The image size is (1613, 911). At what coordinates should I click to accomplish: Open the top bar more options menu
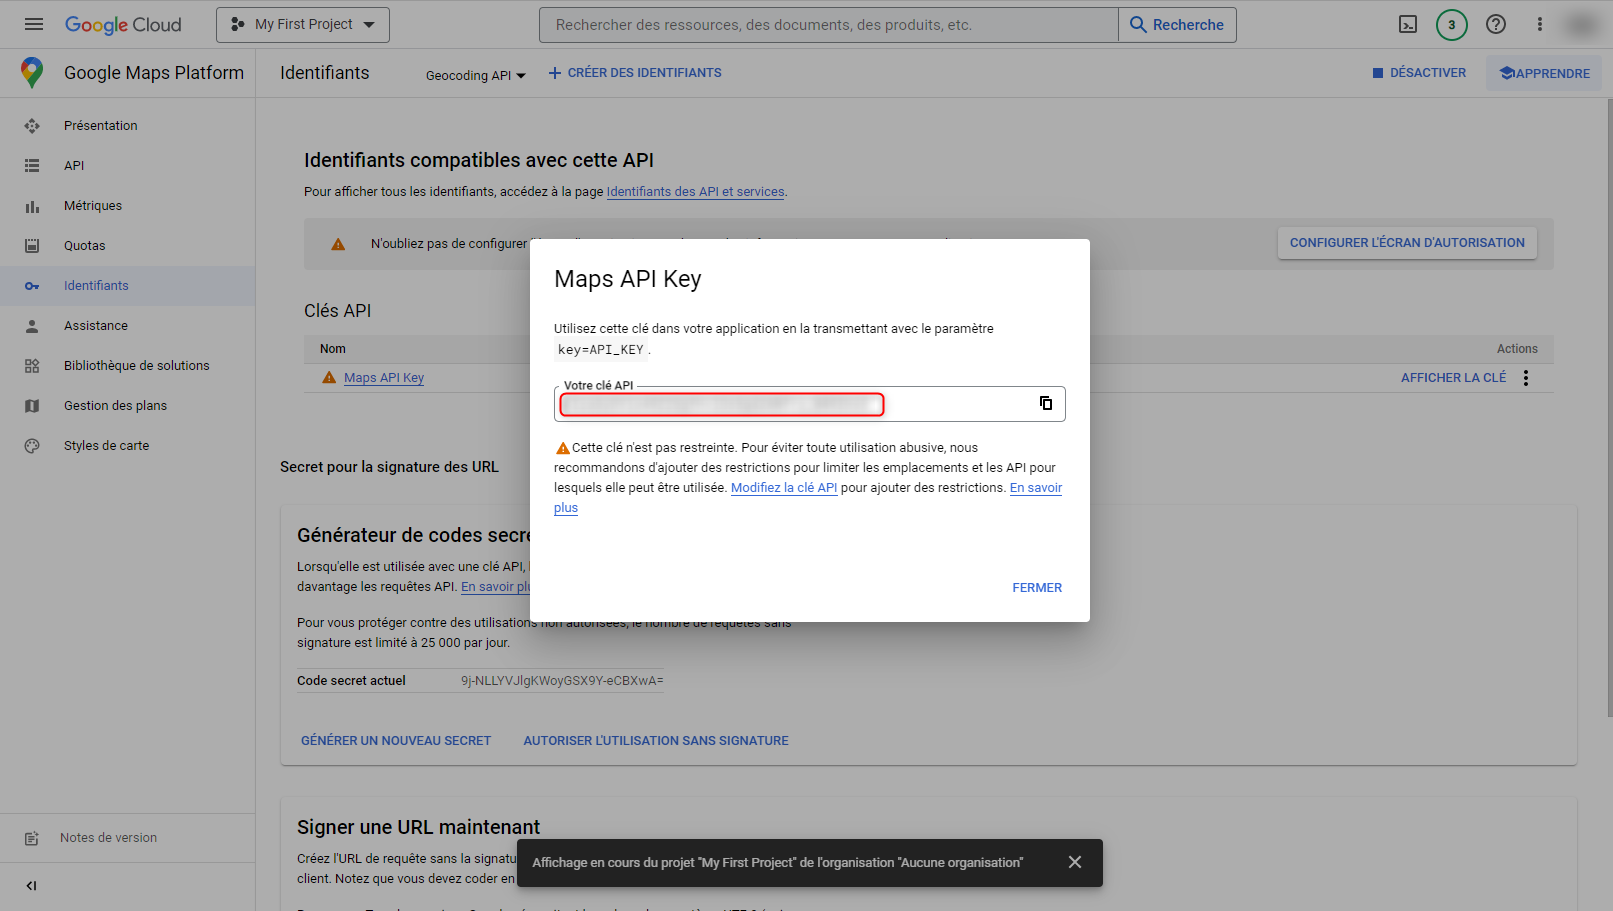coord(1540,25)
